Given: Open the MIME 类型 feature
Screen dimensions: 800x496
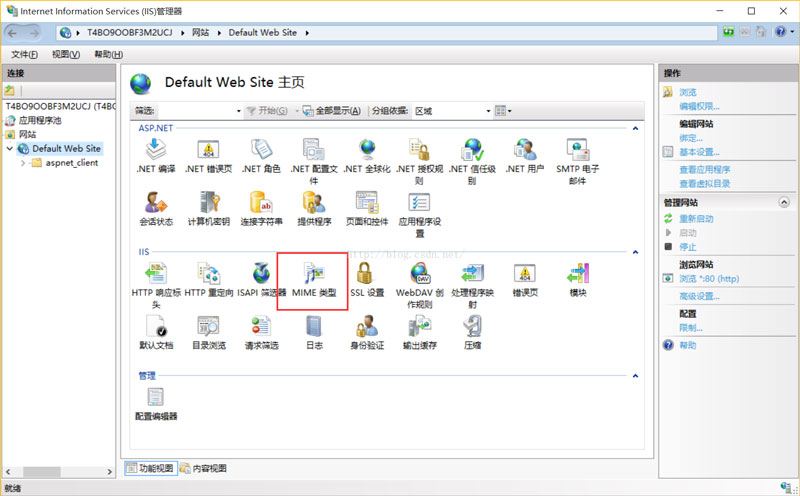Looking at the screenshot, I should 314,280.
